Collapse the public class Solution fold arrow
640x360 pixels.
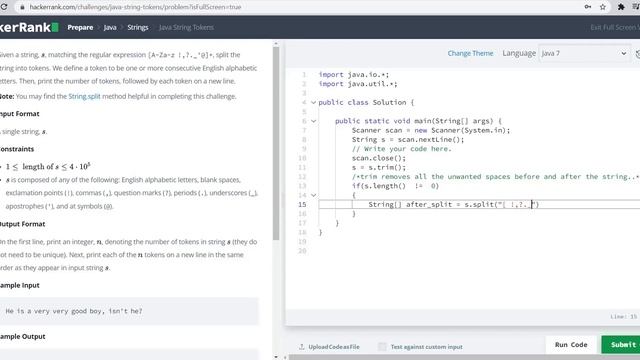(313, 102)
